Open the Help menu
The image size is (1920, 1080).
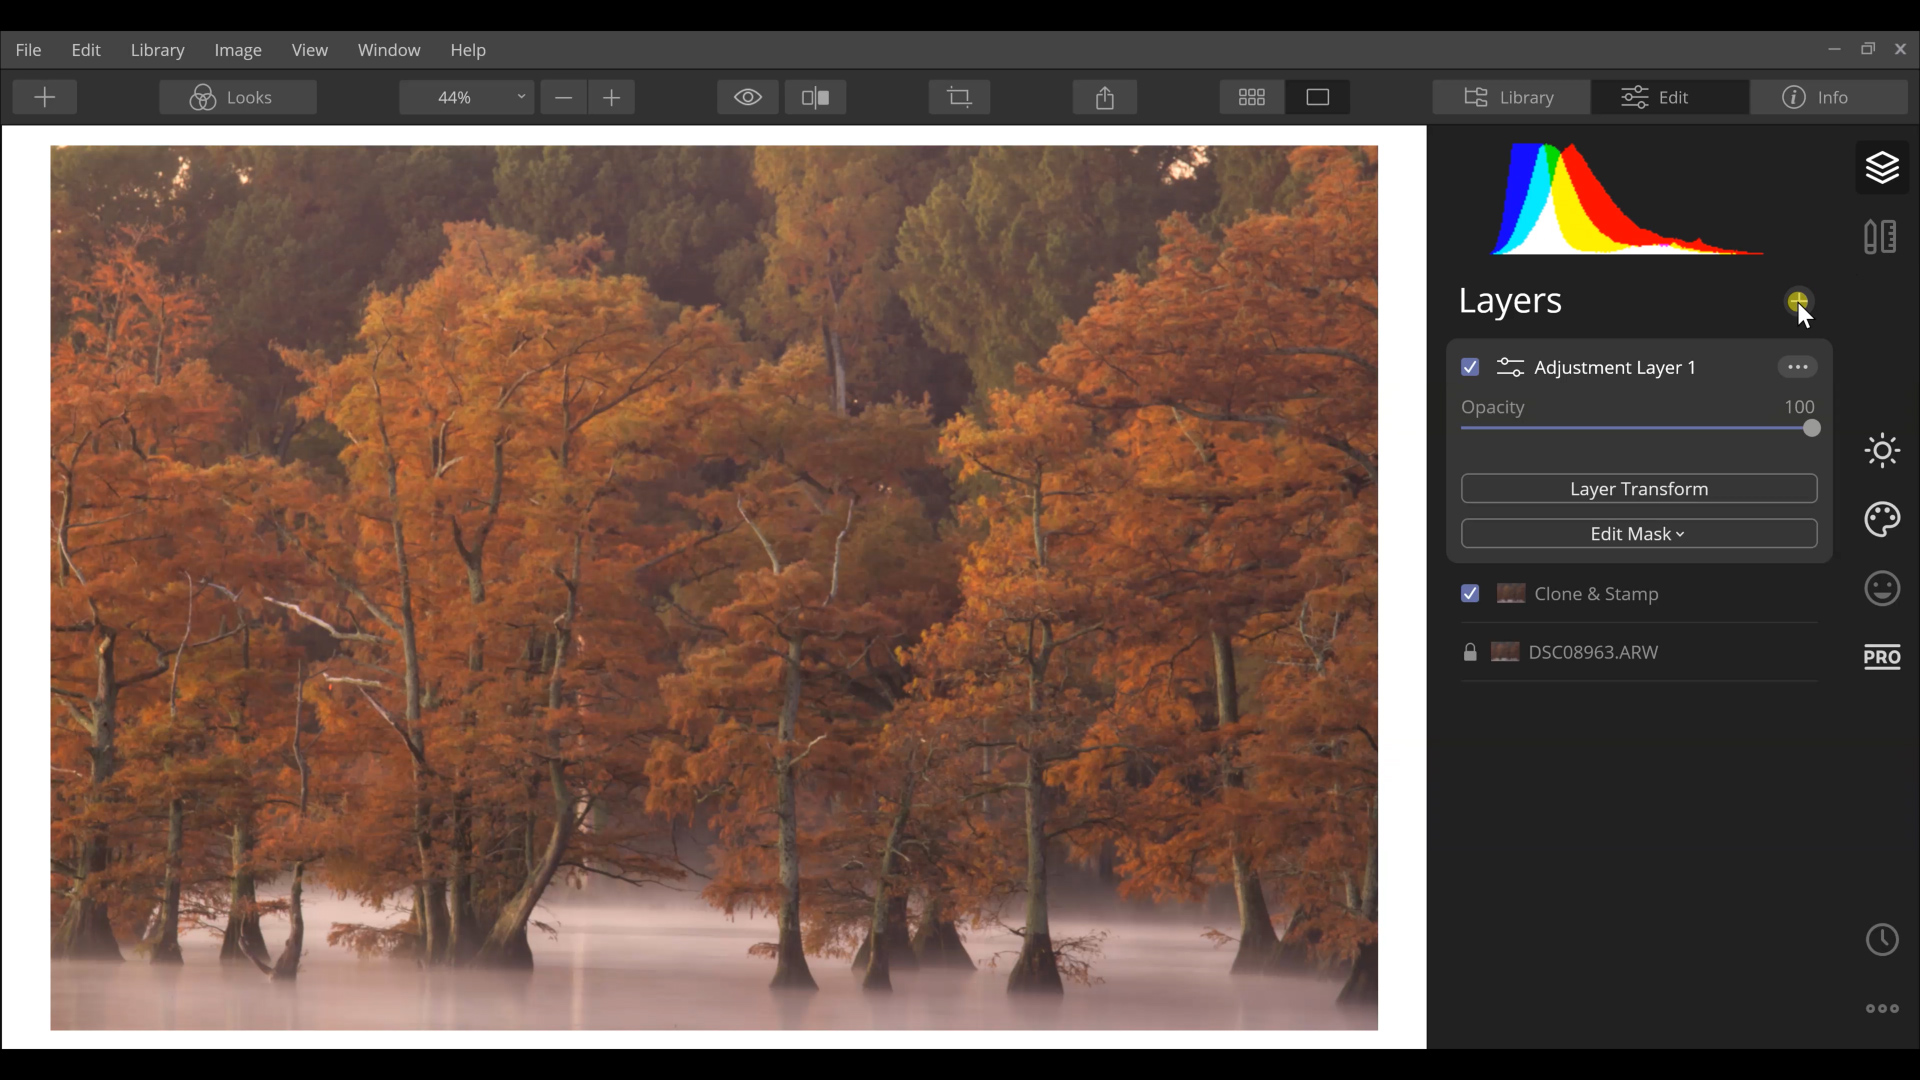pyautogui.click(x=468, y=50)
